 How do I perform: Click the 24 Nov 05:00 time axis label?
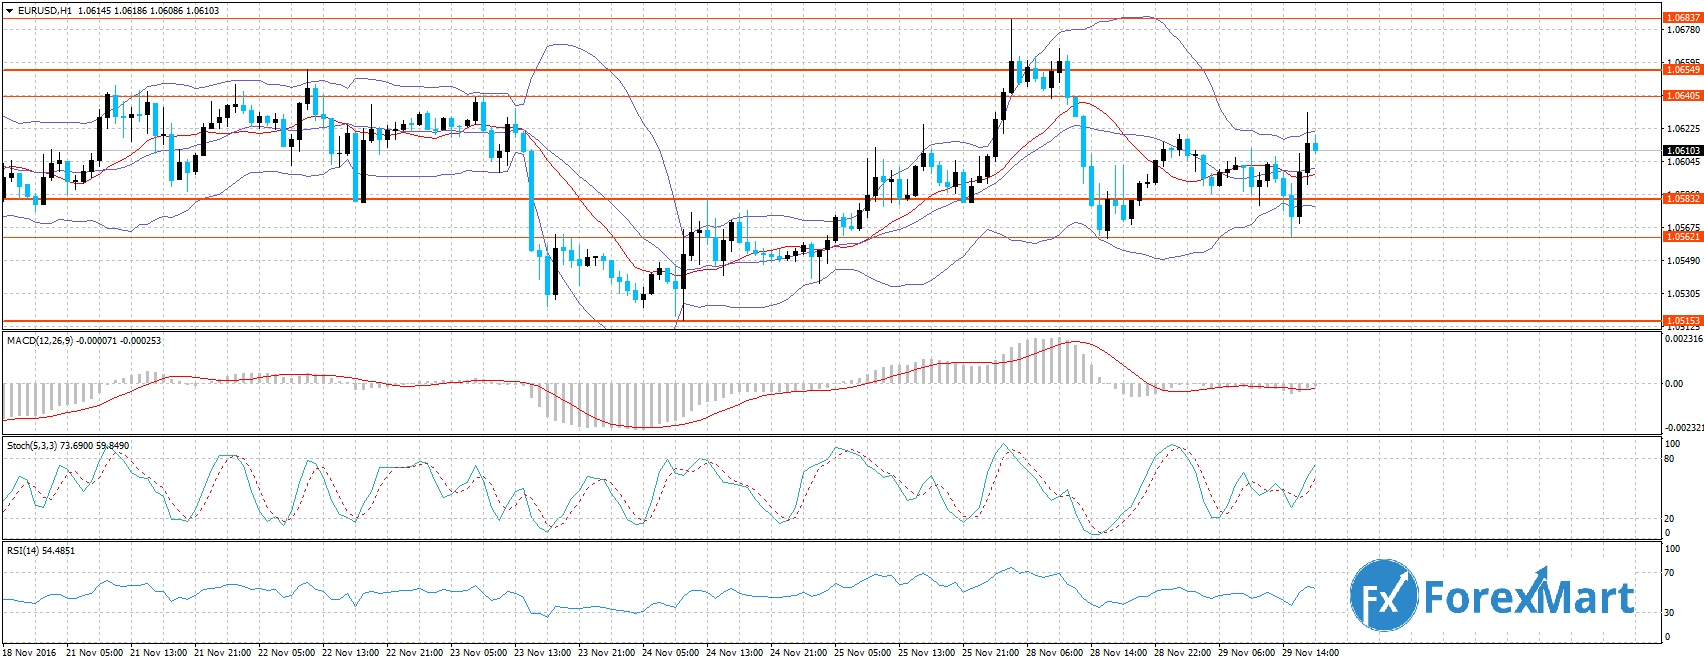click(x=672, y=653)
